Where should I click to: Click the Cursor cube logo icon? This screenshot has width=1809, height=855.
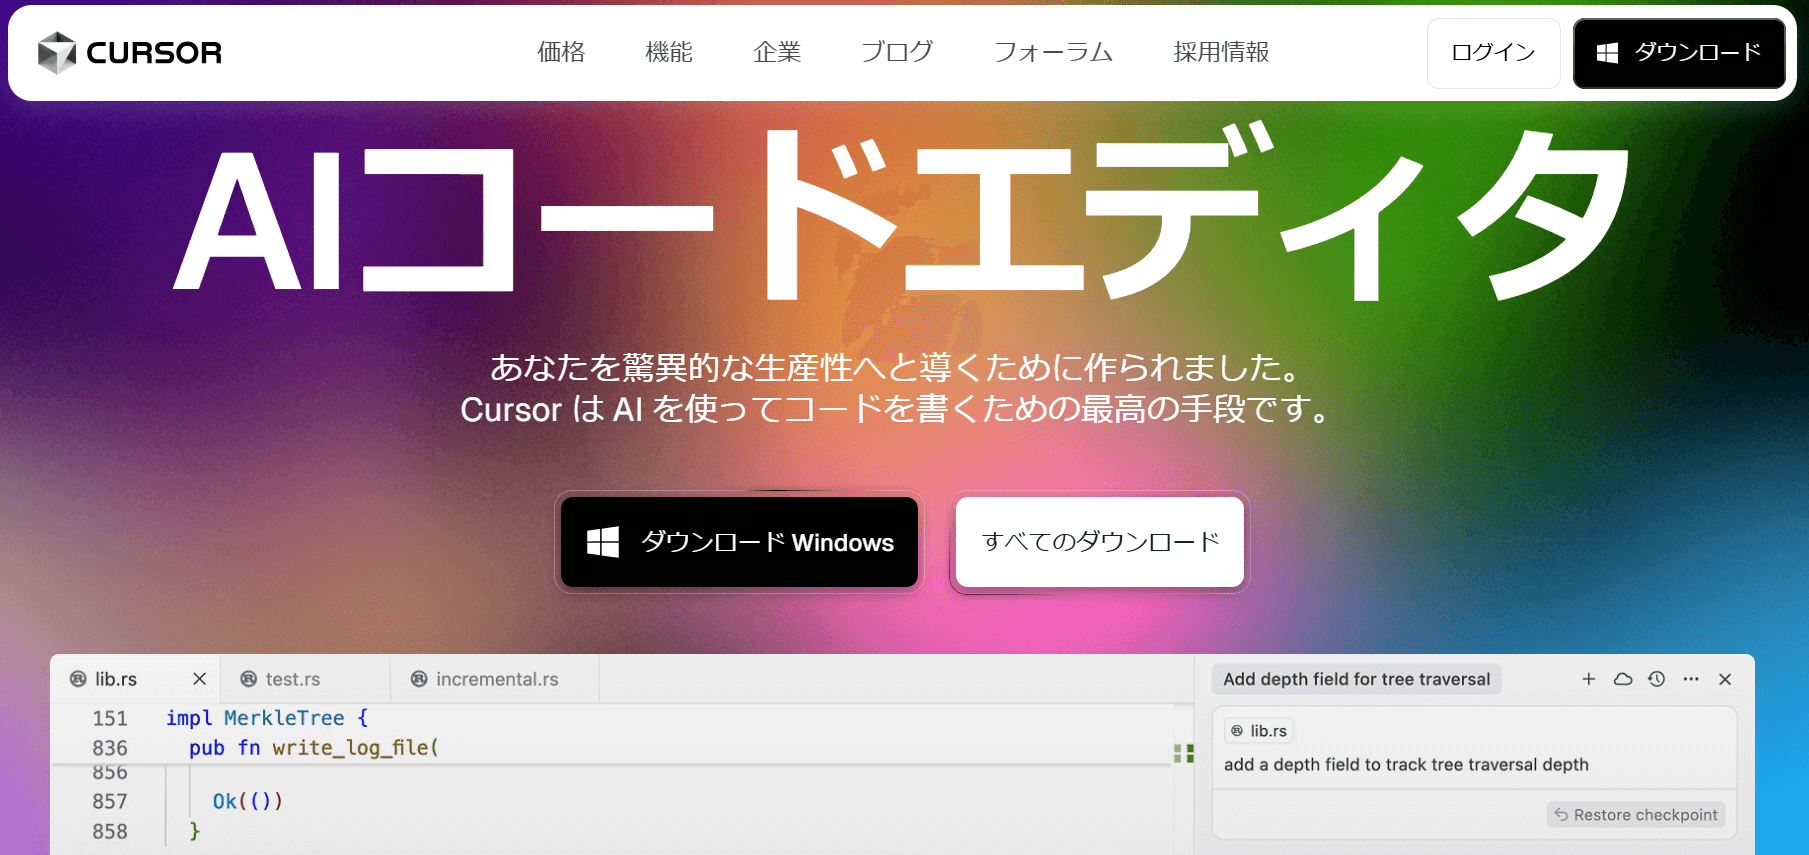[57, 53]
